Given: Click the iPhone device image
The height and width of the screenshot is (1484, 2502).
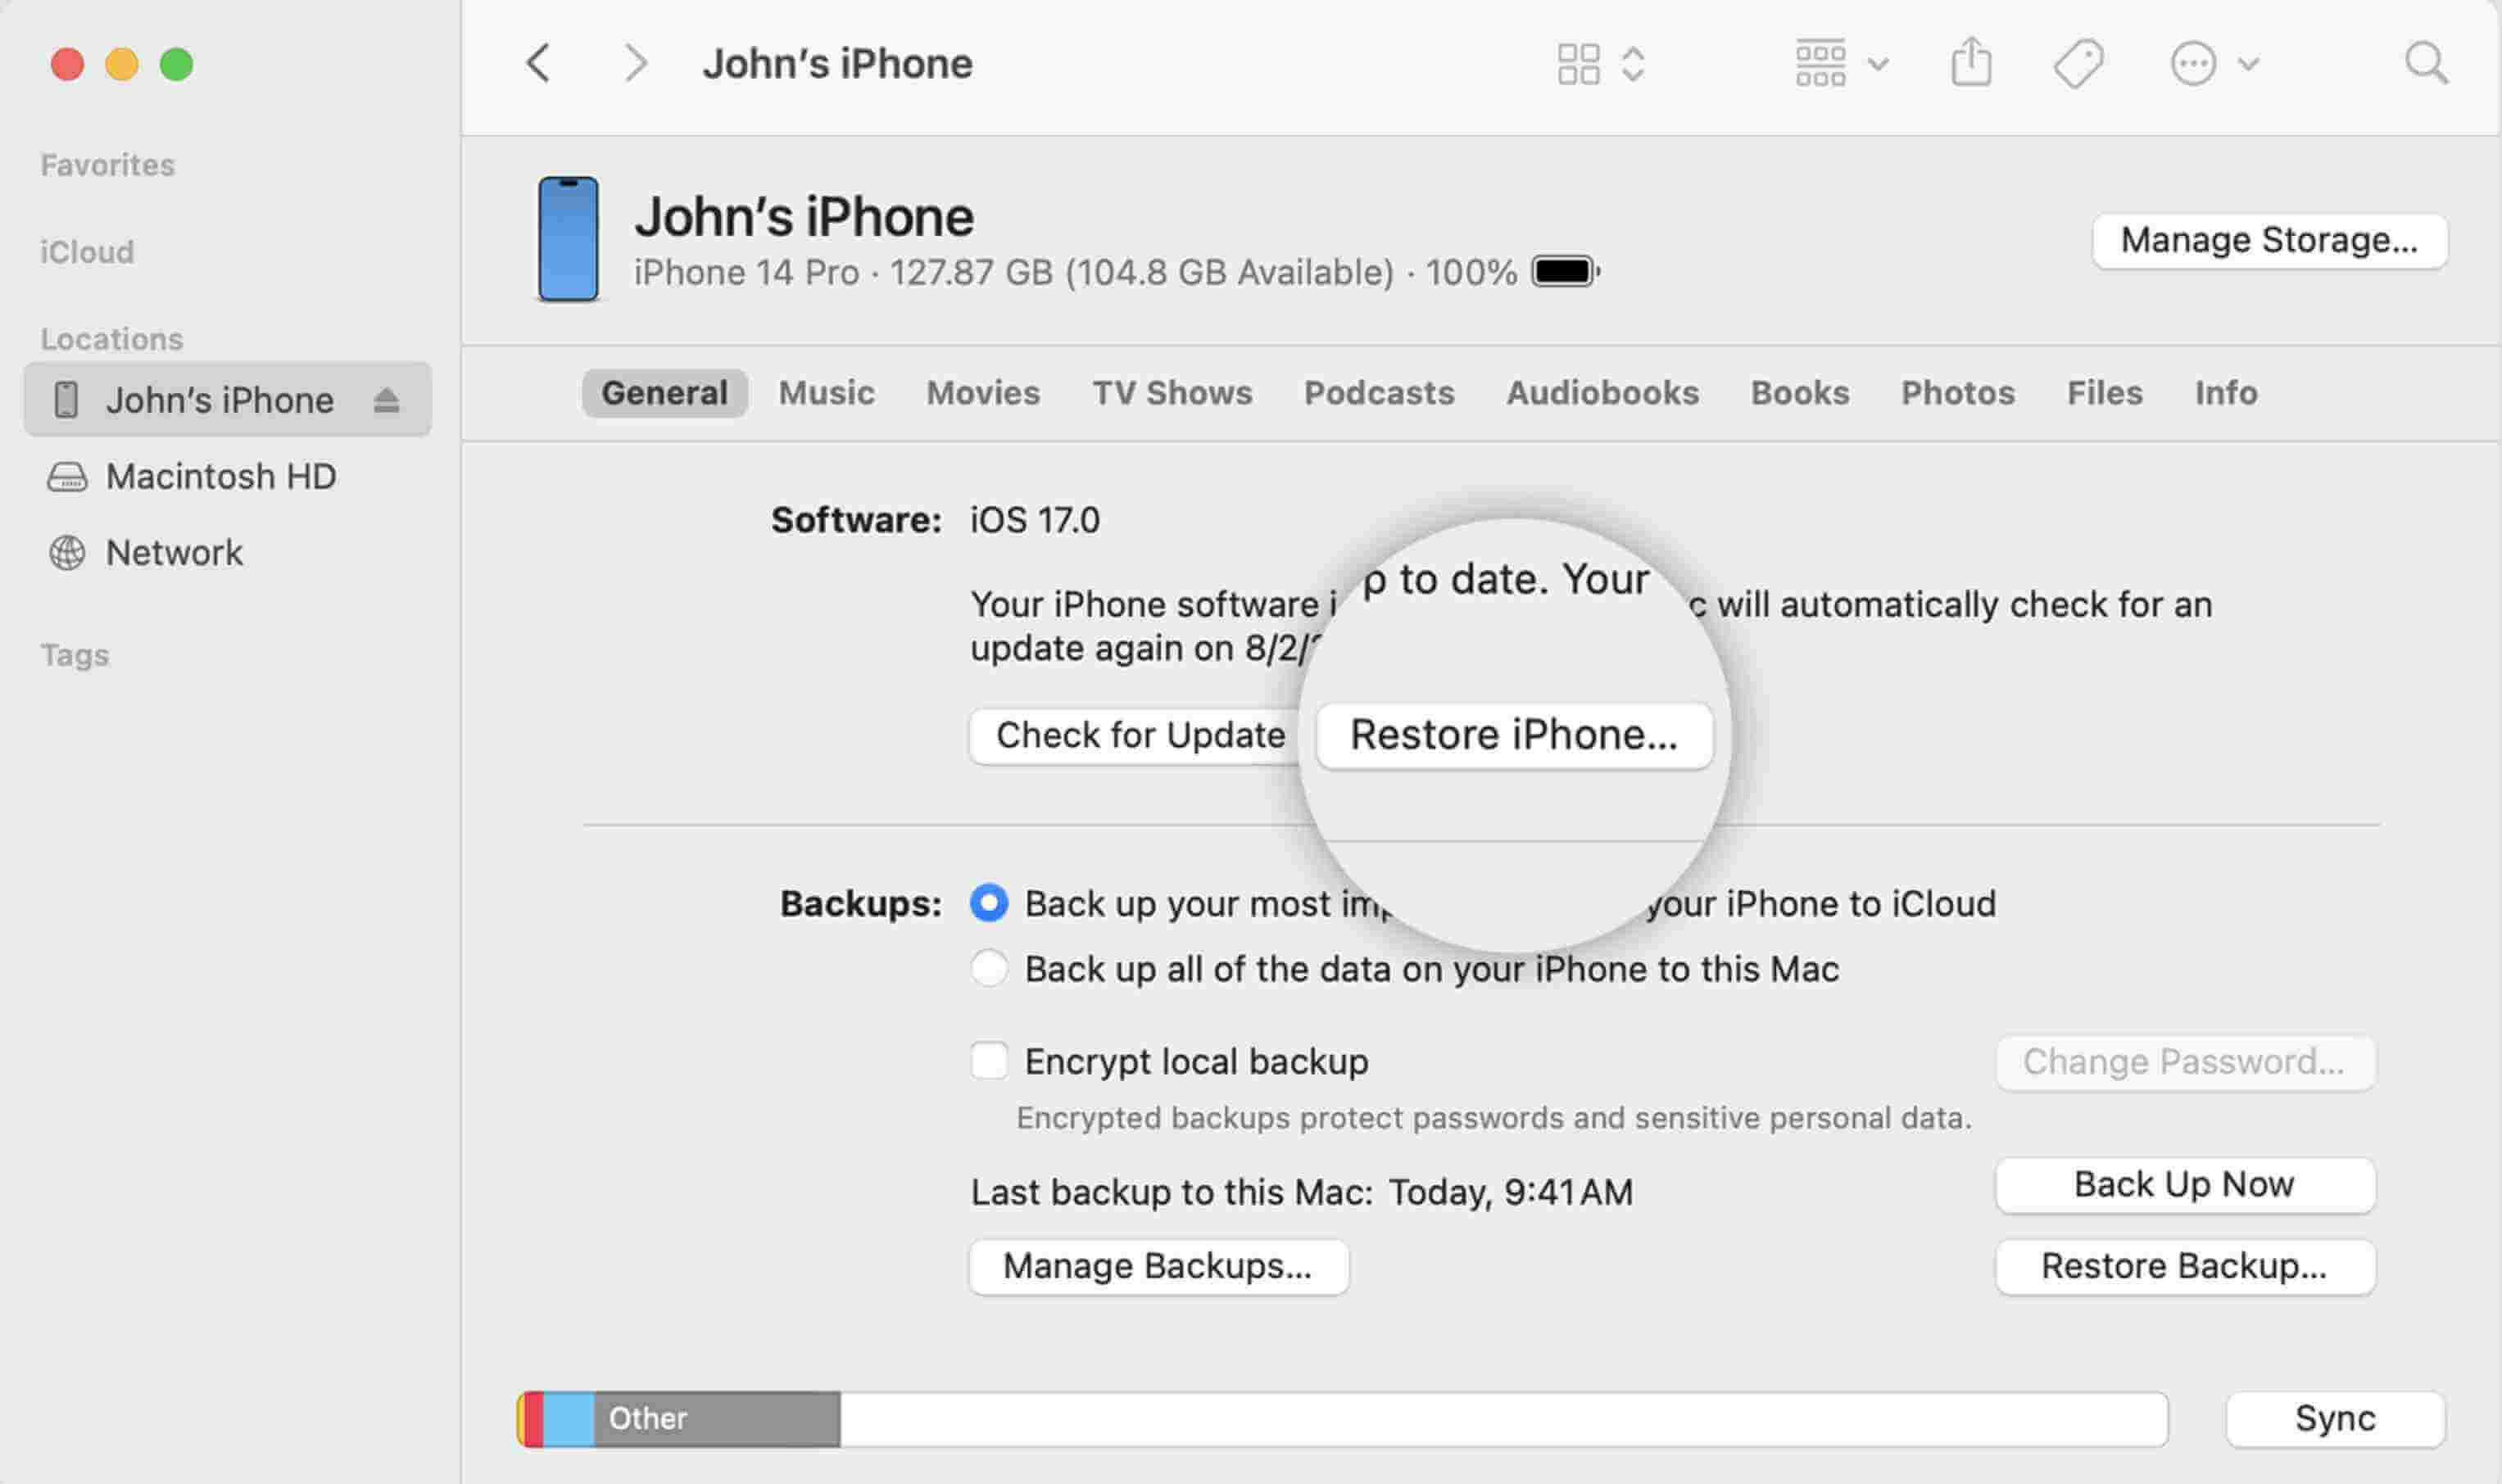Looking at the screenshot, I should 568,240.
